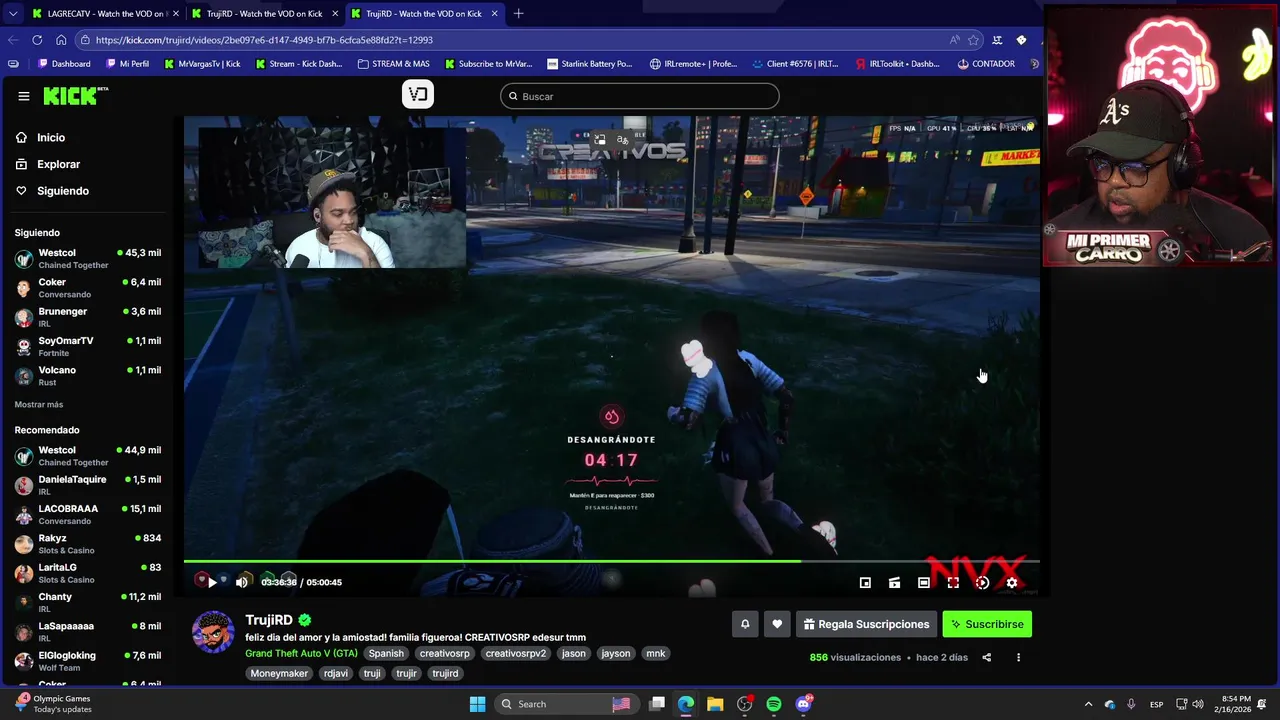This screenshot has height=720, width=1280.
Task: Open a new browser tab
Action: tap(518, 14)
